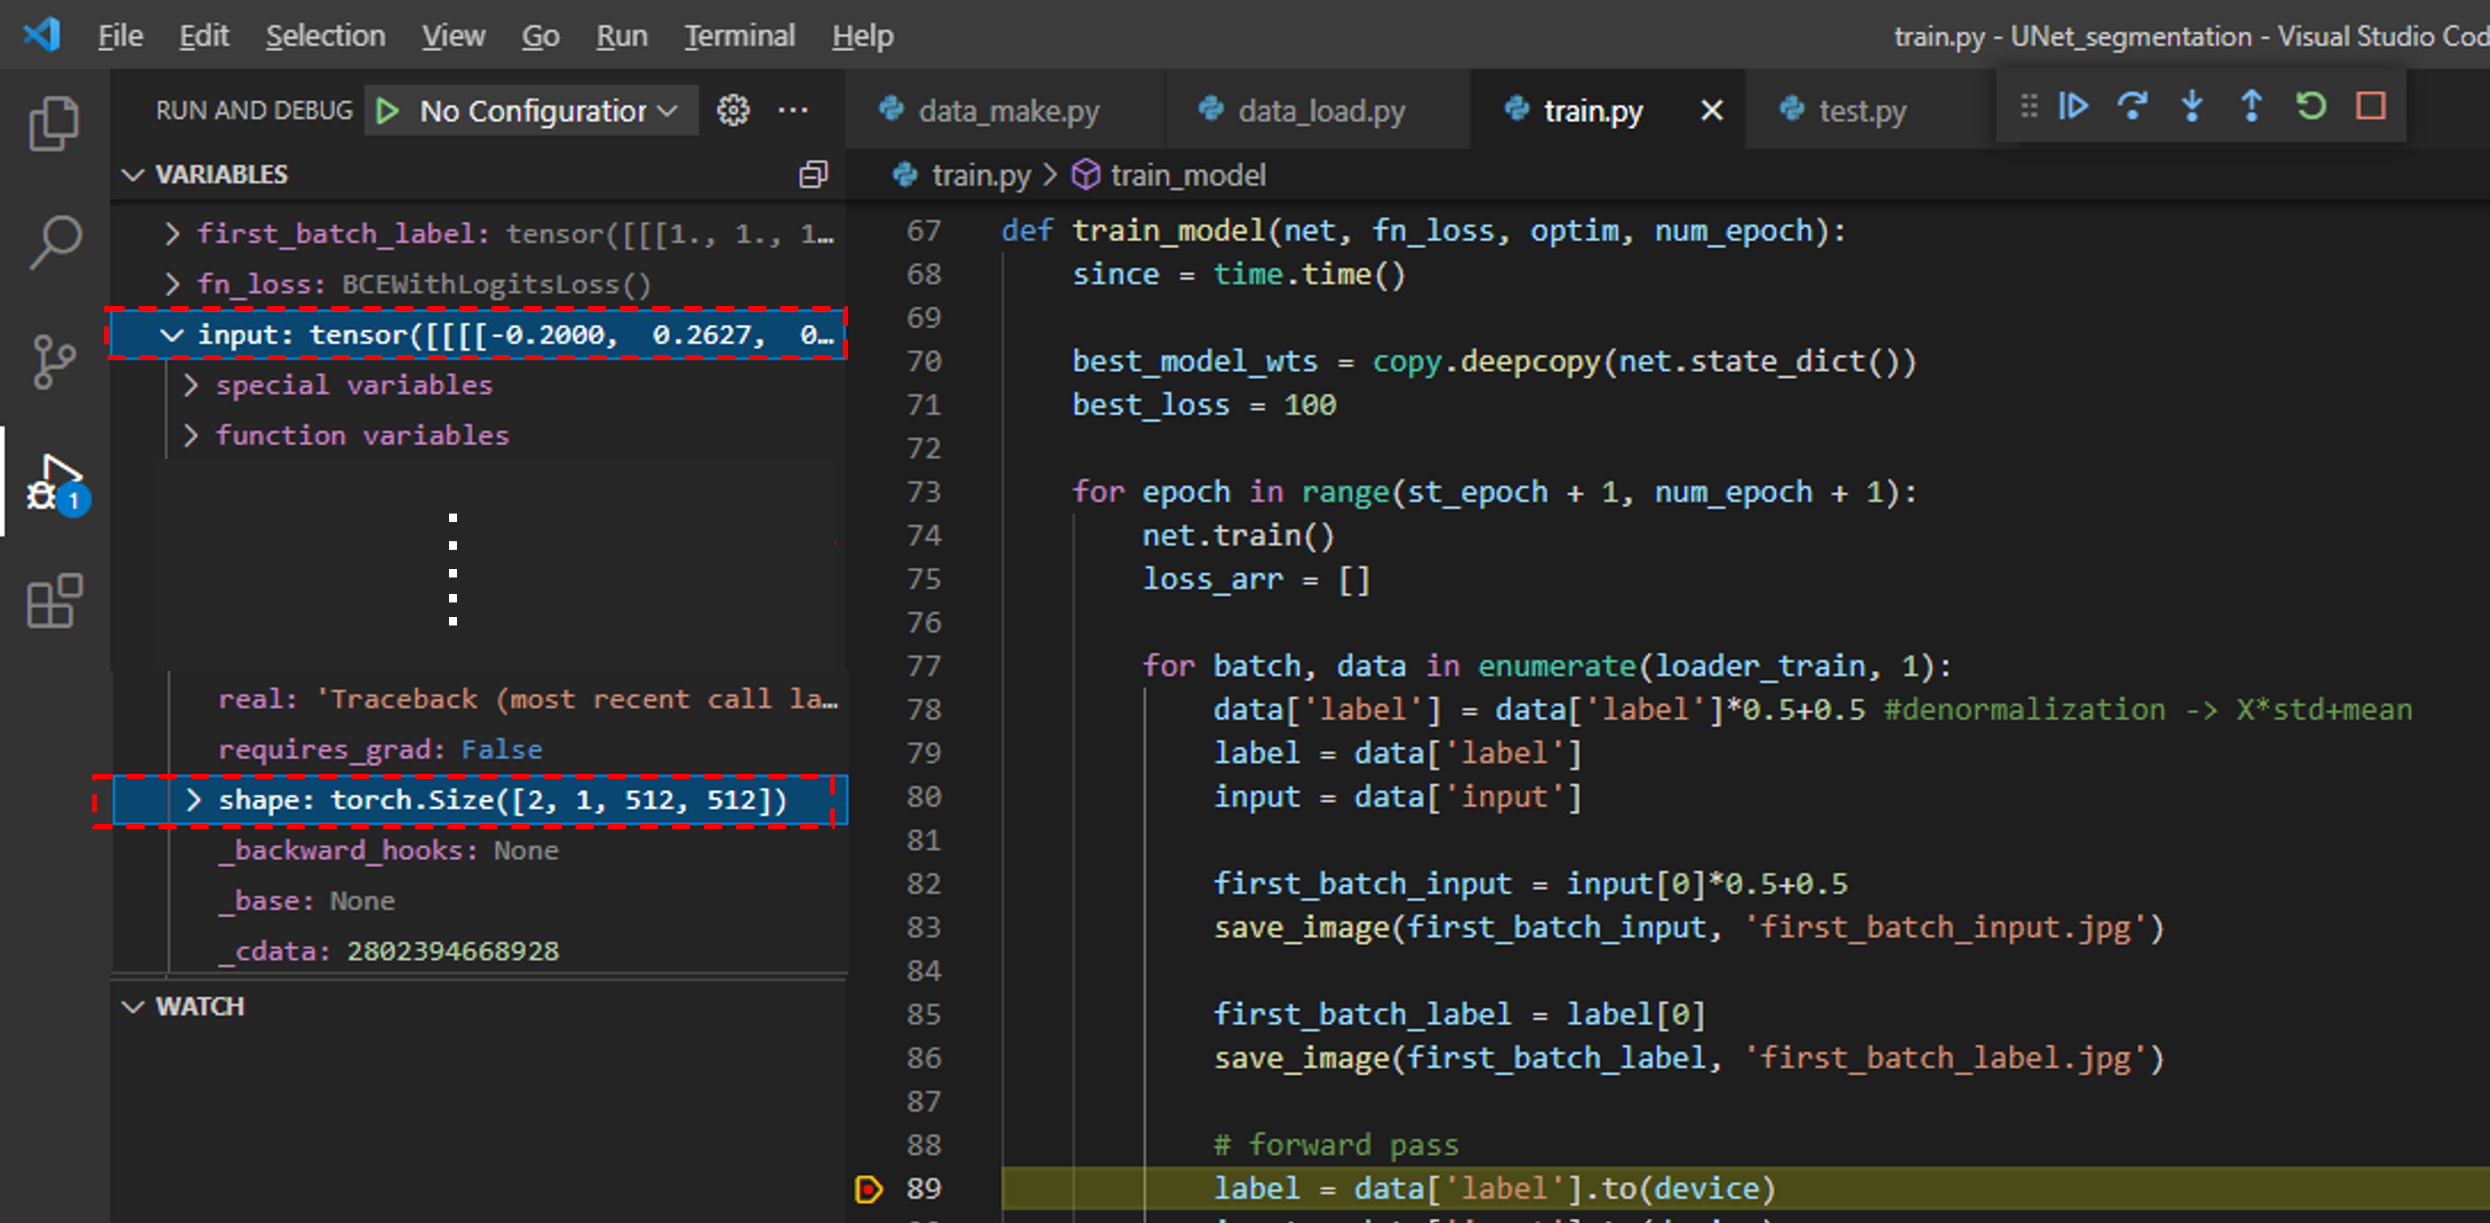
Task: Stop debugging with the red square
Action: [2371, 106]
